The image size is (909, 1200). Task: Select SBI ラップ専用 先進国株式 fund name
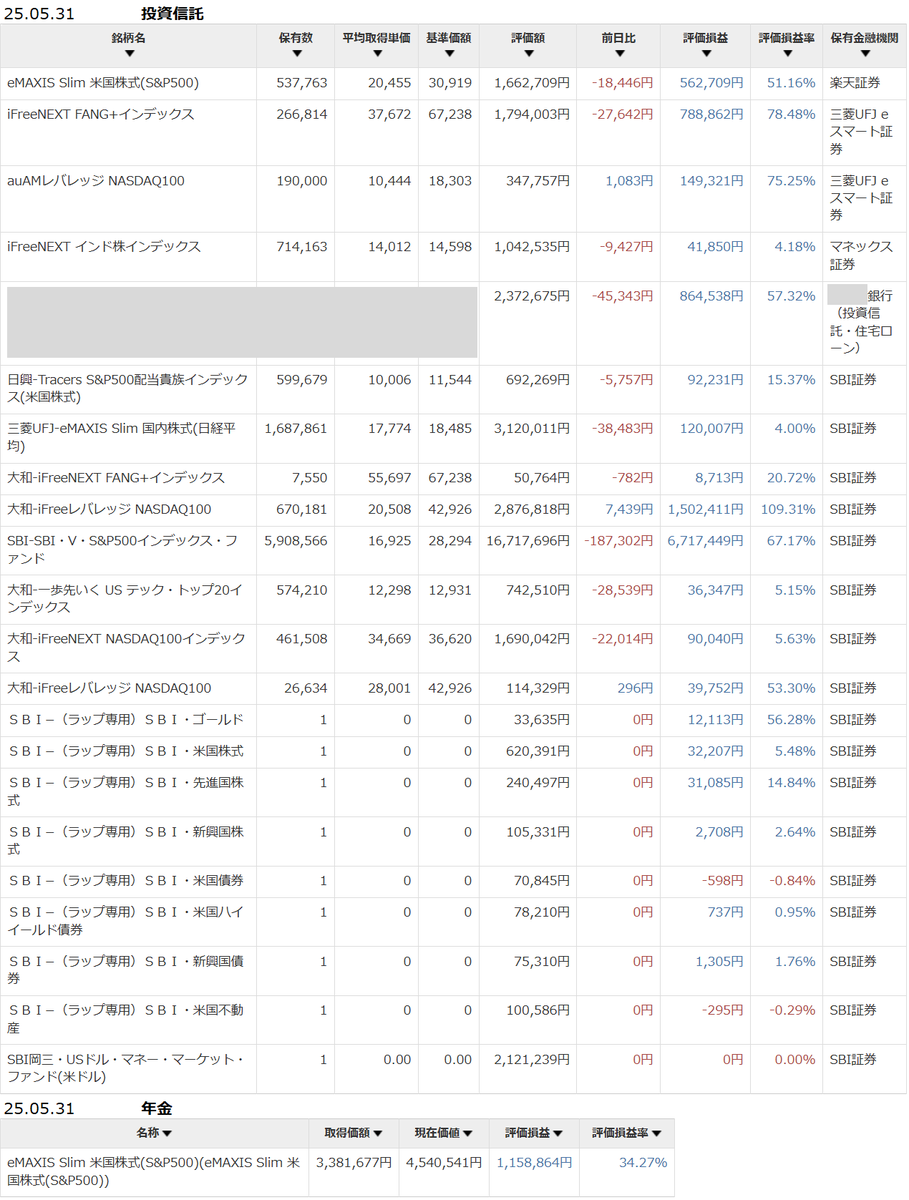tap(126, 791)
